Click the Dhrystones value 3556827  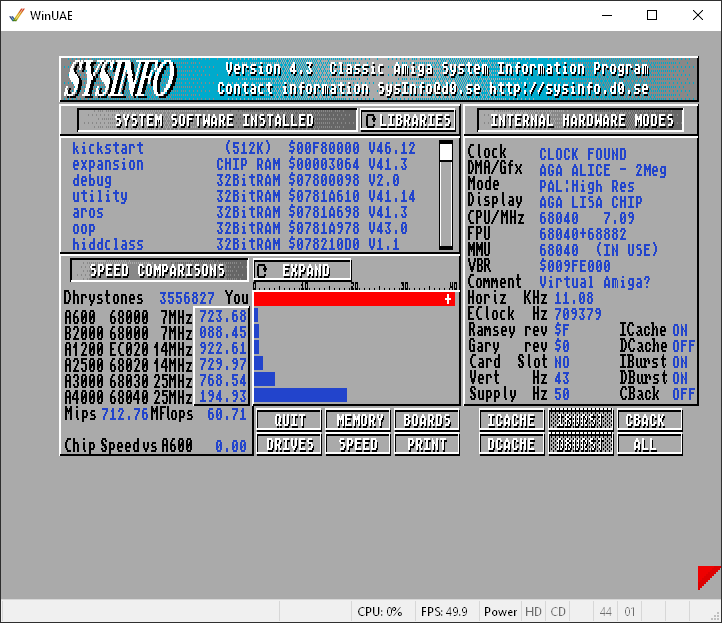[x=187, y=298]
